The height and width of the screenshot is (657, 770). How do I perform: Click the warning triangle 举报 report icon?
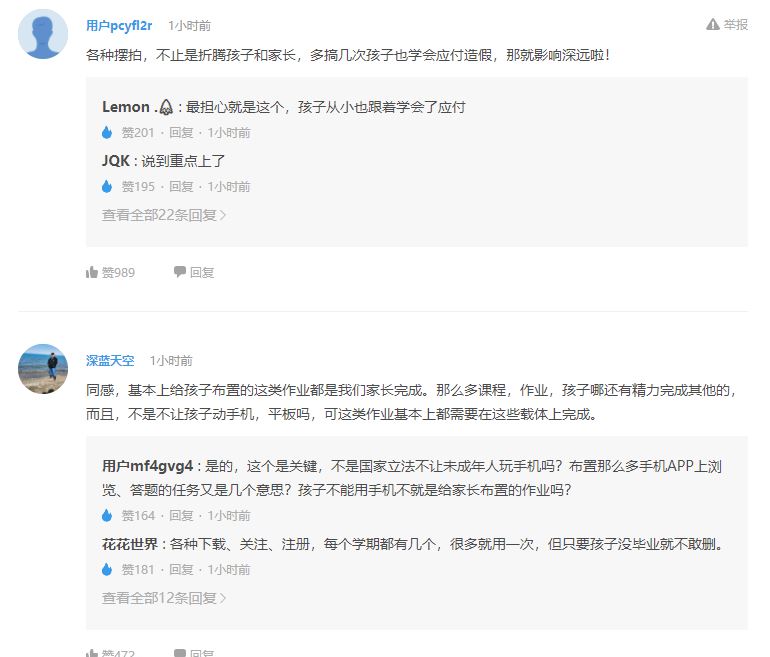(713, 25)
